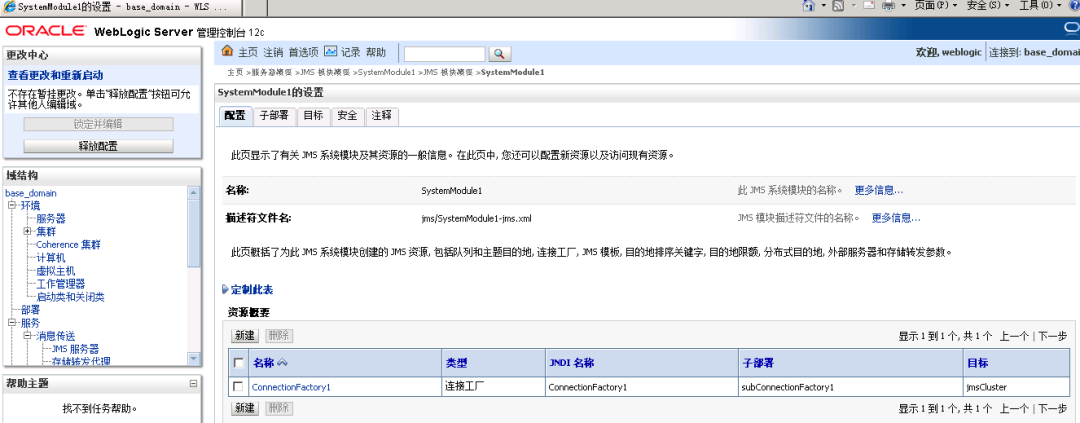Click the 首选项 preferences link

pos(304,52)
